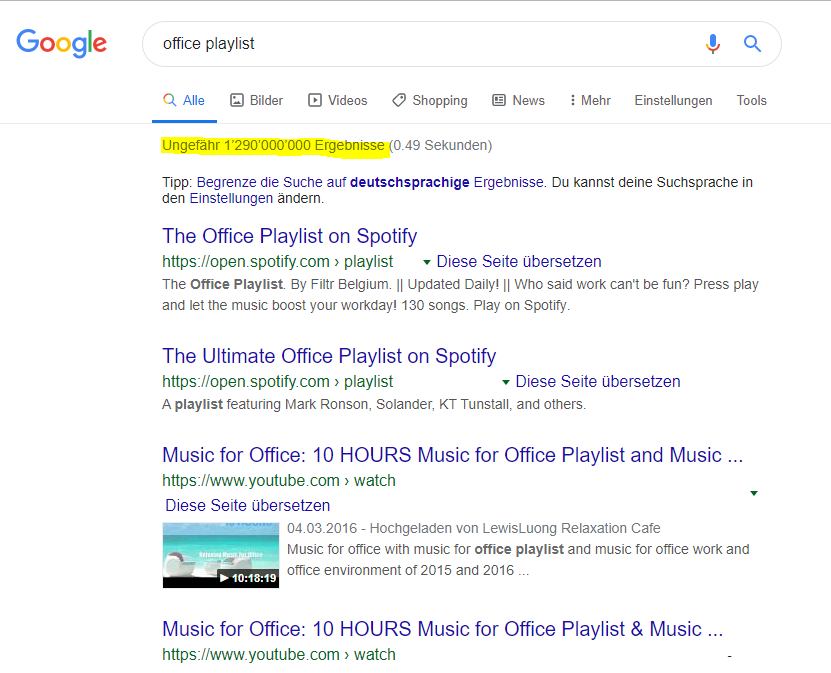Open the Bilder tab
Screen dimensions: 831x673
[x=257, y=100]
